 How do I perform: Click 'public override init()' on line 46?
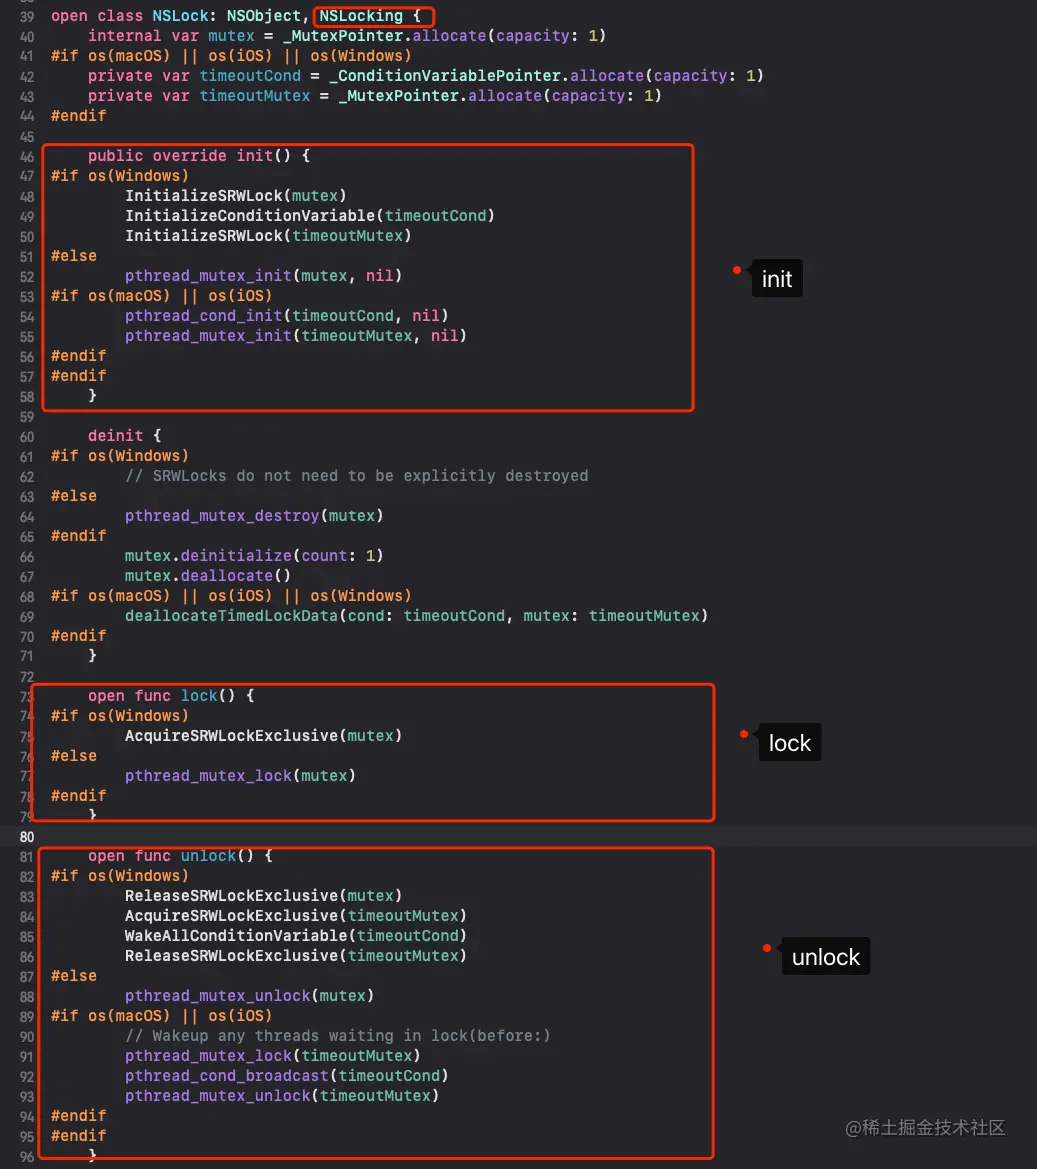coord(189,156)
